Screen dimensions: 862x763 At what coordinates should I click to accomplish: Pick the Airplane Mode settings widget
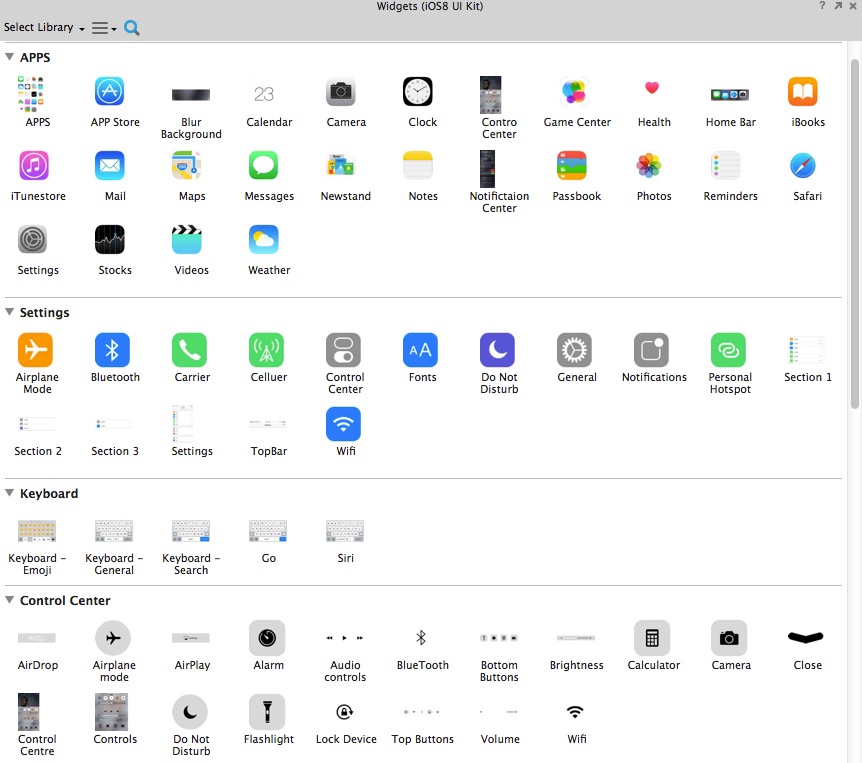(35, 350)
